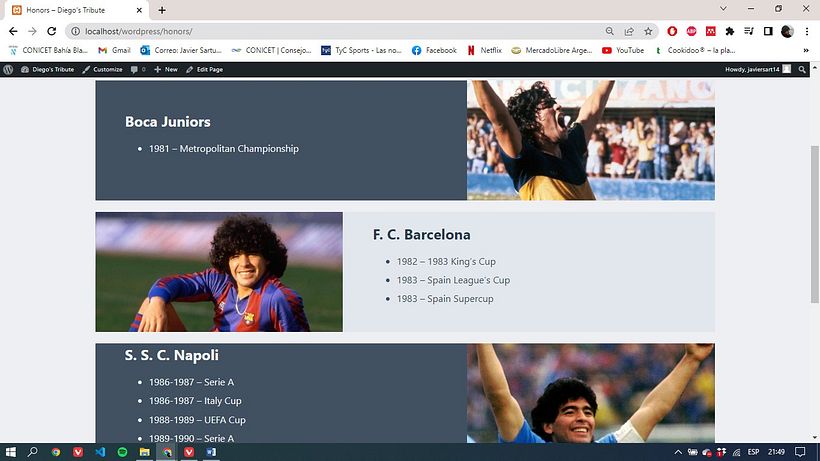Open the media control playlist icon
820x461 pixels.
[x=749, y=31]
